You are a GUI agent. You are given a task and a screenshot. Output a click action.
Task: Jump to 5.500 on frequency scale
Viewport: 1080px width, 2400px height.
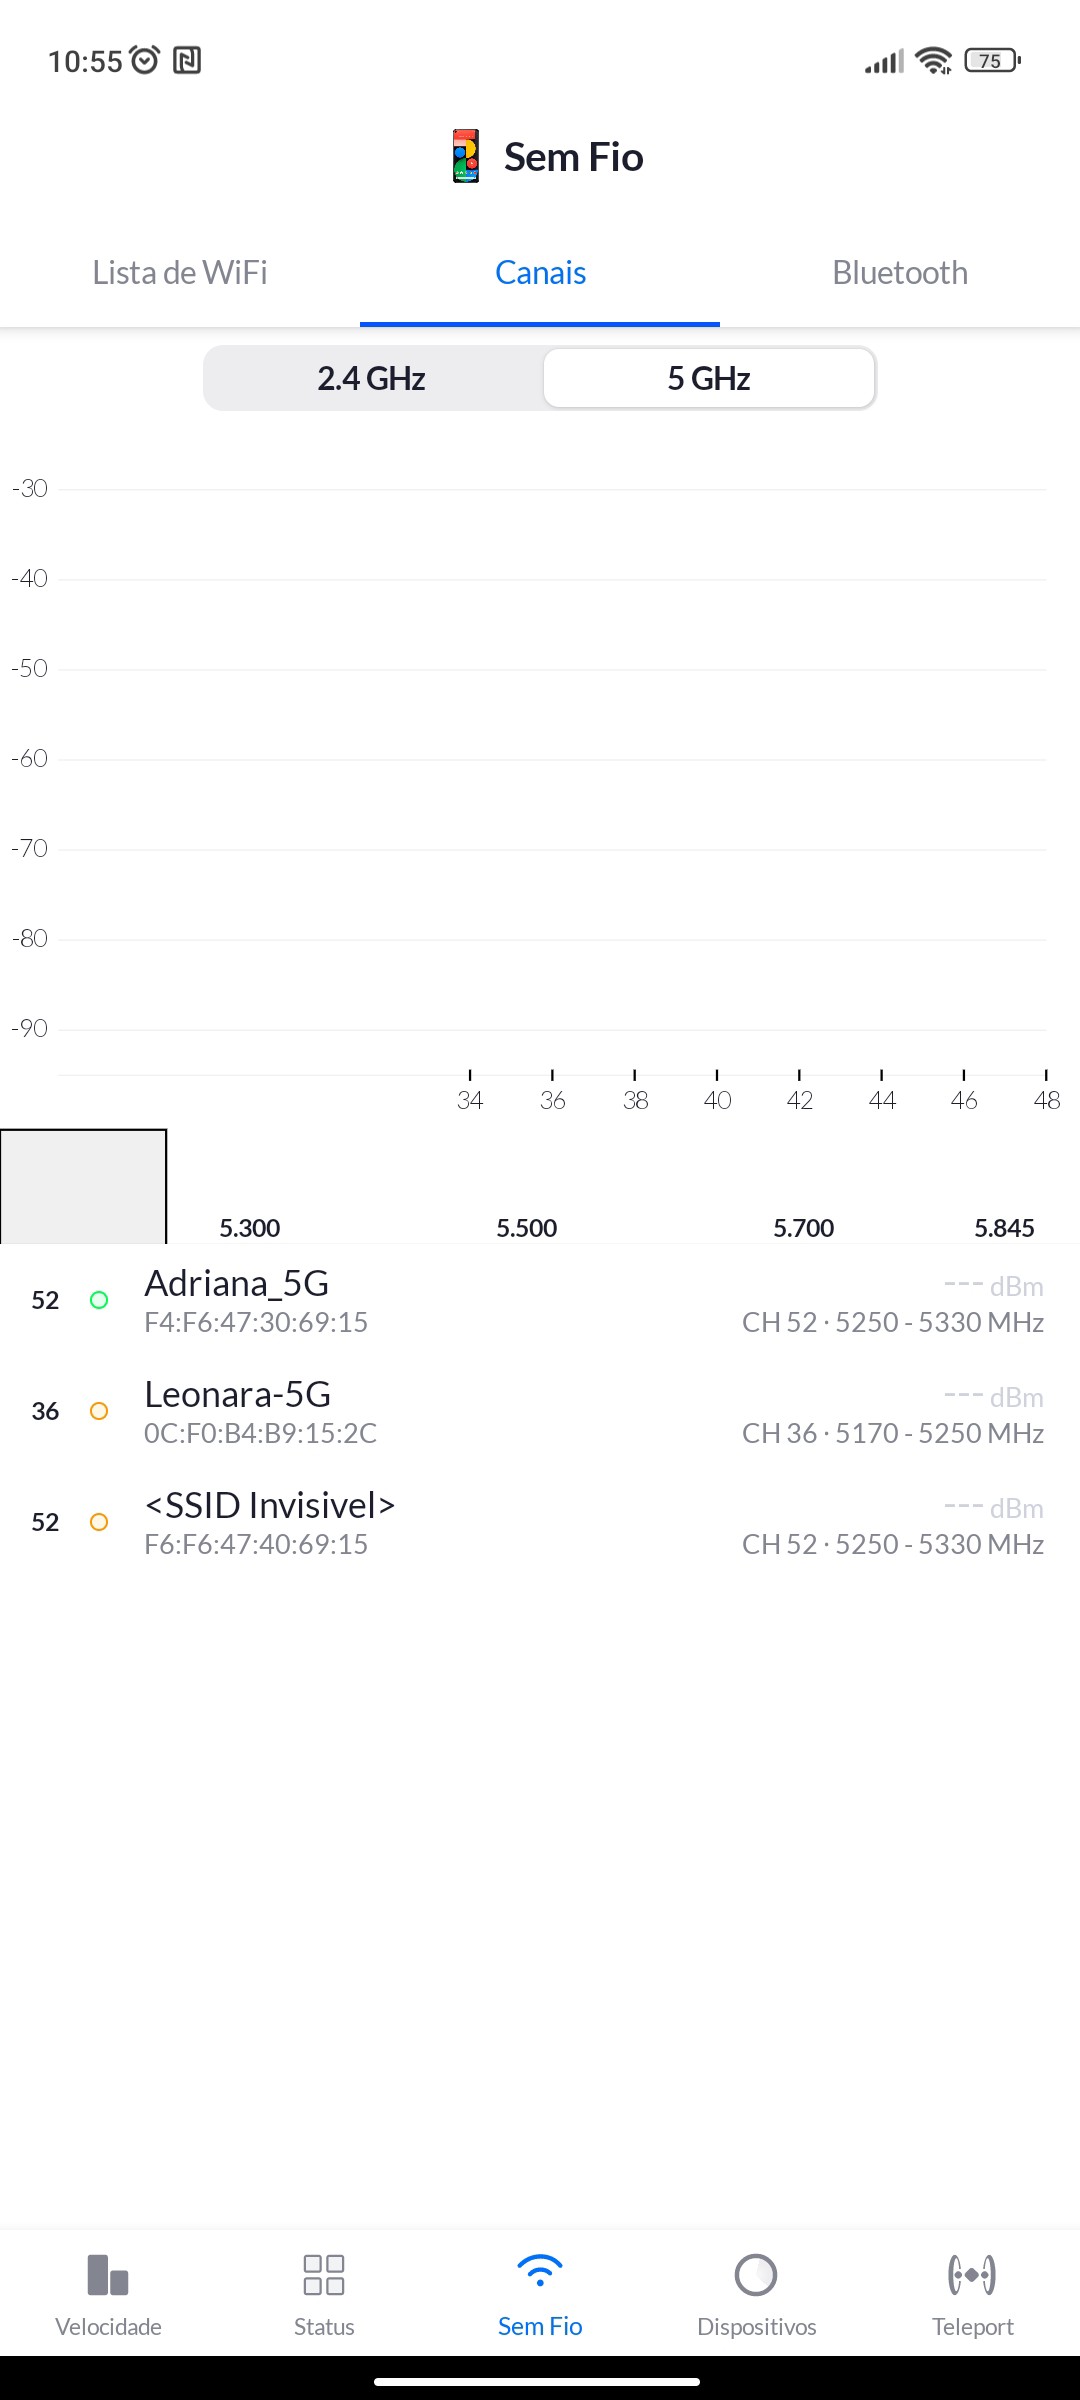click(x=527, y=1228)
